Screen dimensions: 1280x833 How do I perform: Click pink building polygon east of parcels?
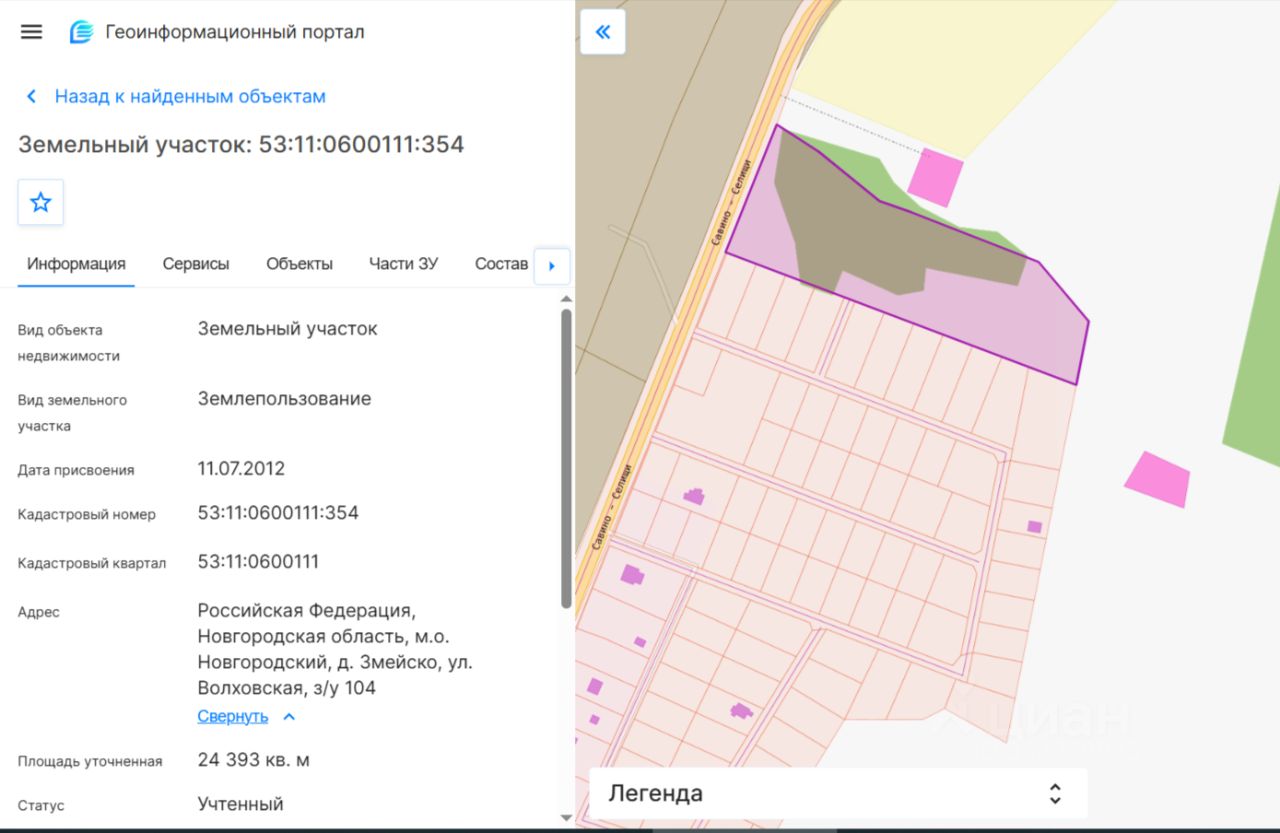click(x=1158, y=480)
